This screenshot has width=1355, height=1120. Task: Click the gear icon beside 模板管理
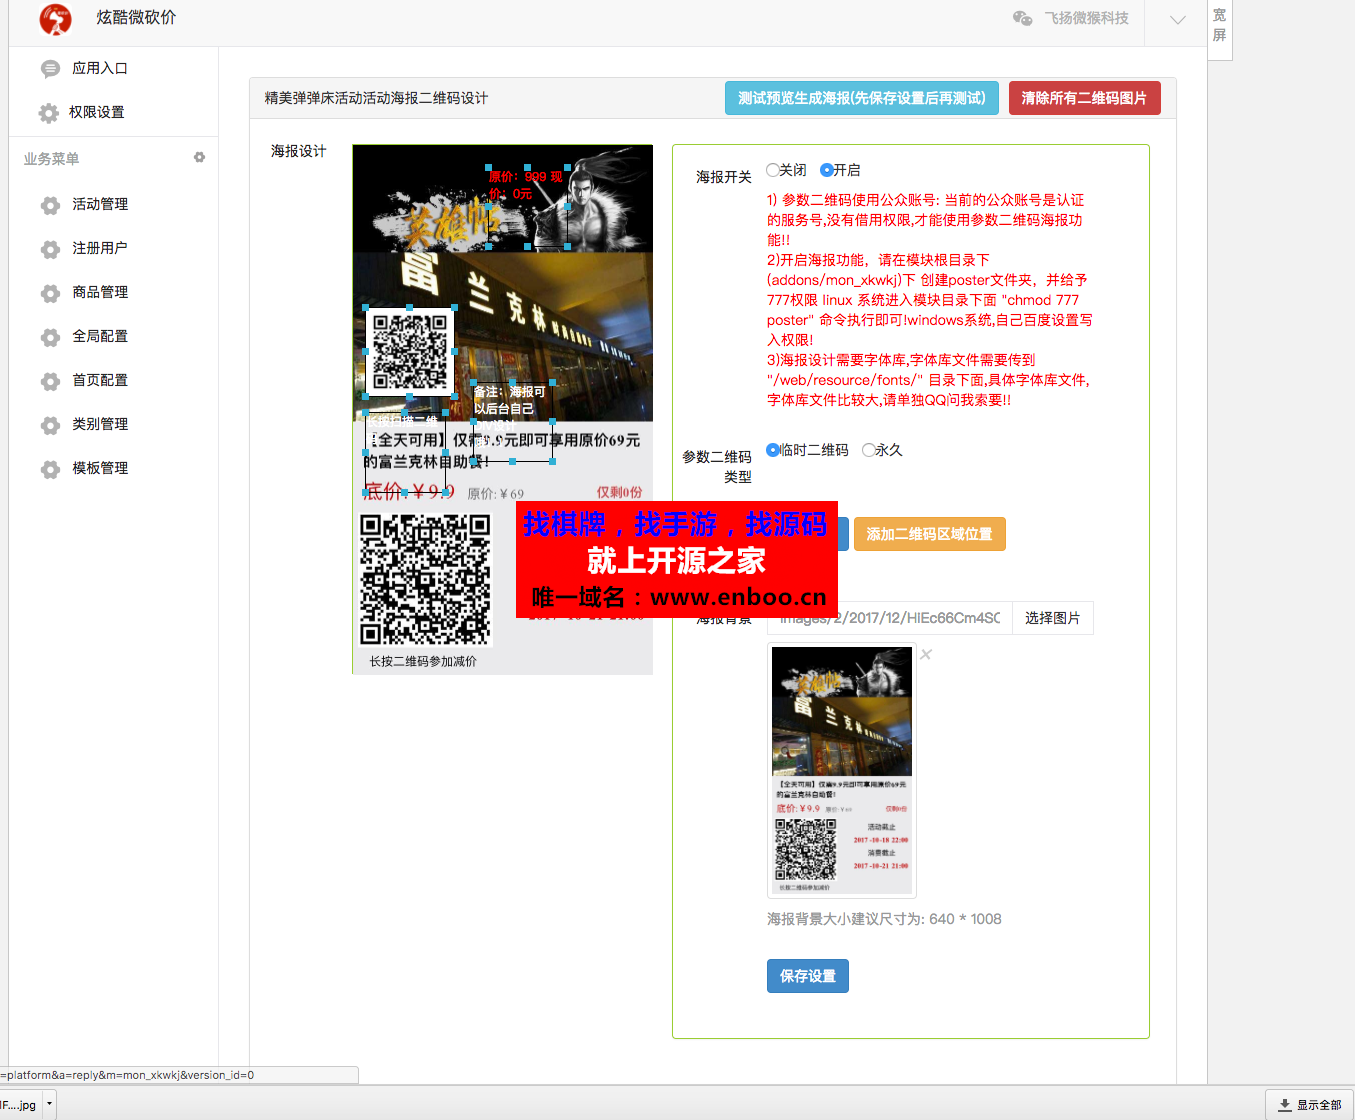point(50,469)
